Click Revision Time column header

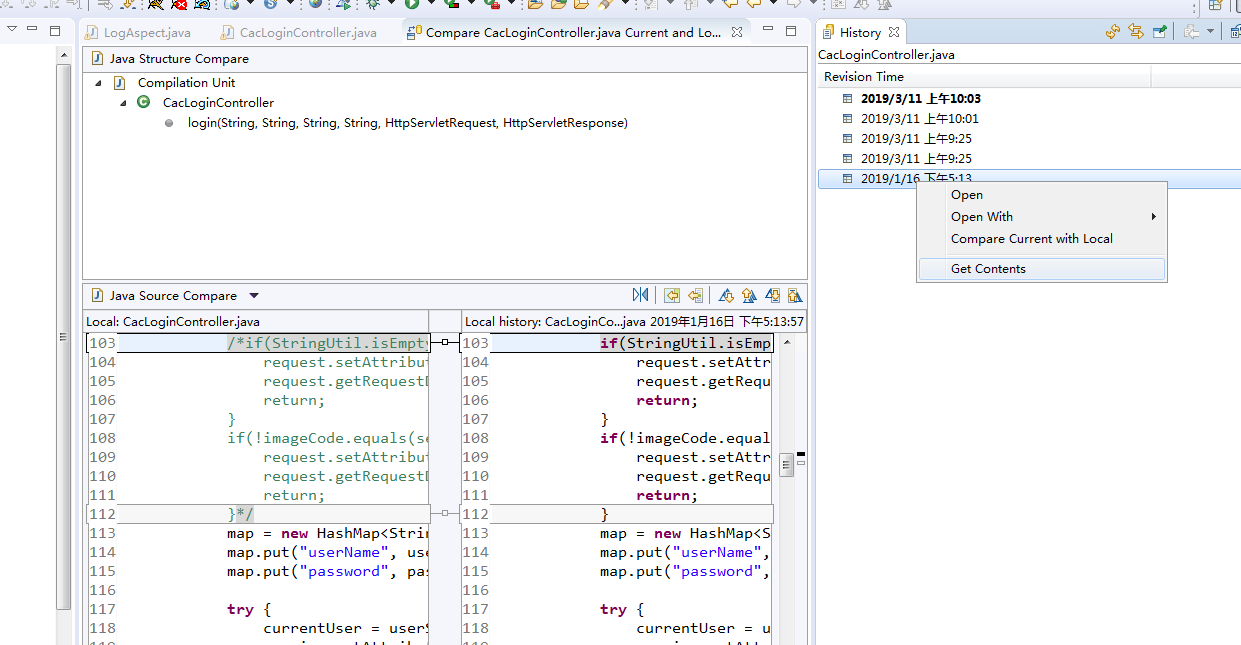pos(984,77)
